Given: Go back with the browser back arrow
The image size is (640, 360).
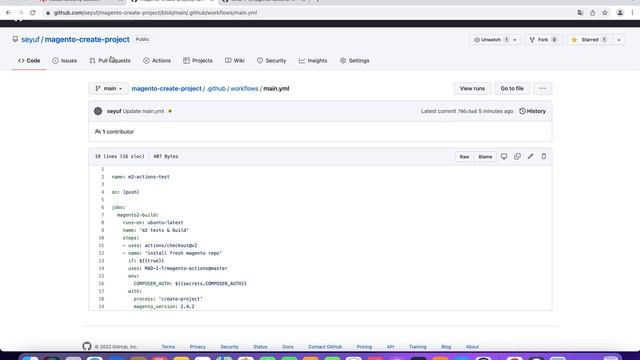Looking at the screenshot, I should pyautogui.click(x=8, y=13).
